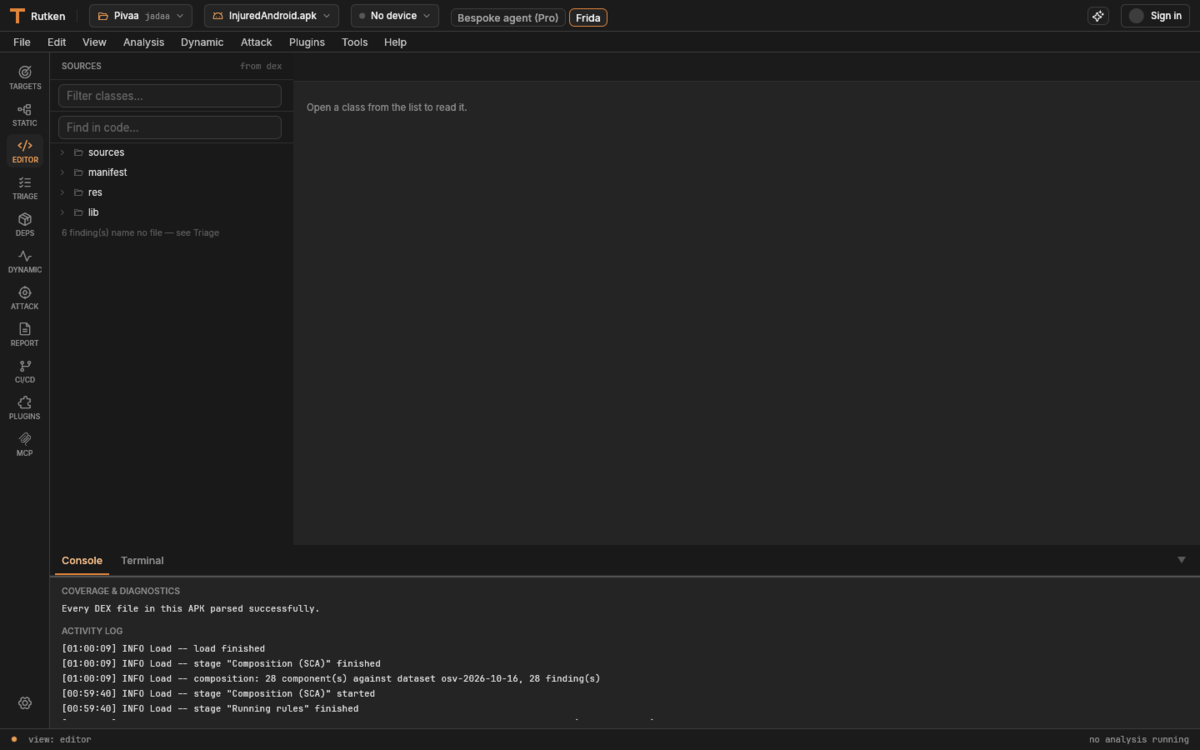Click 'Running rules finished' log entry
The width and height of the screenshot is (1200, 750).
210,708
